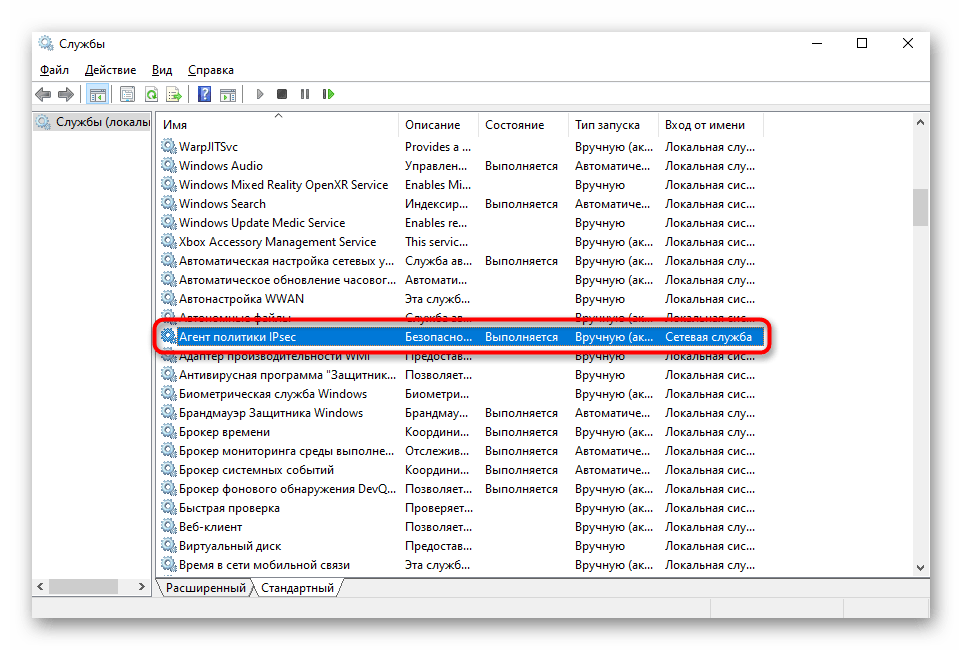
Task: Select Брокер фонового обнаружения DevQ... row
Action: point(460,489)
